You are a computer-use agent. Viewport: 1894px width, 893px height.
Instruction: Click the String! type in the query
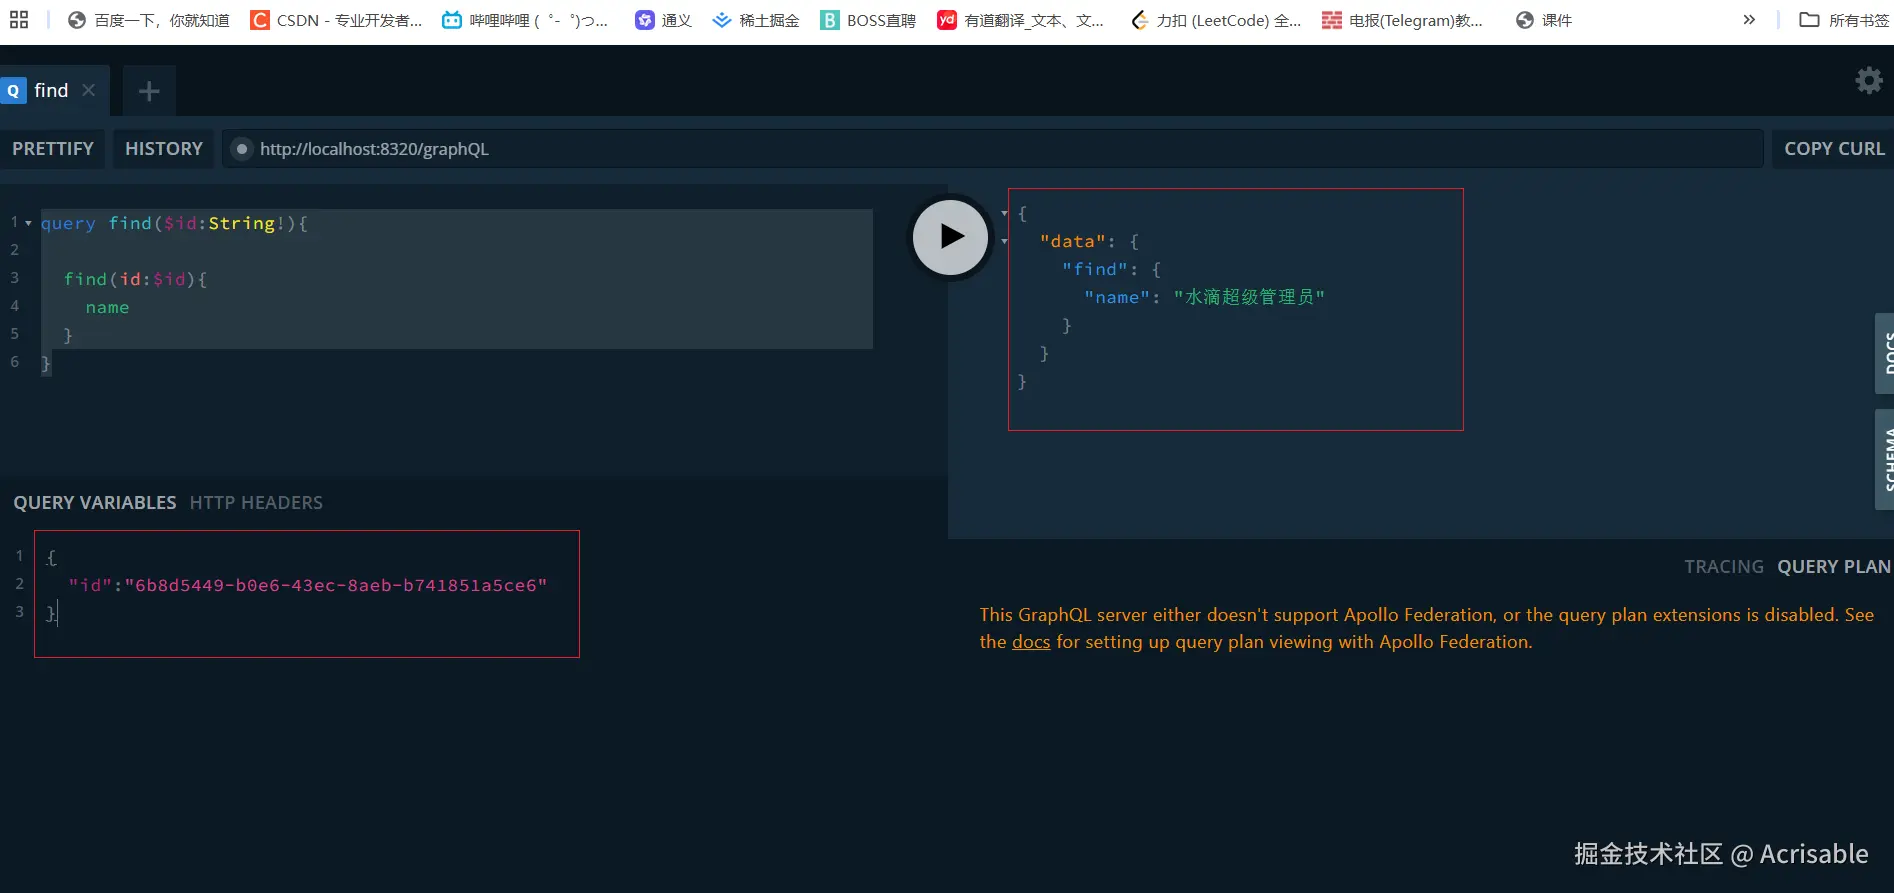(246, 223)
